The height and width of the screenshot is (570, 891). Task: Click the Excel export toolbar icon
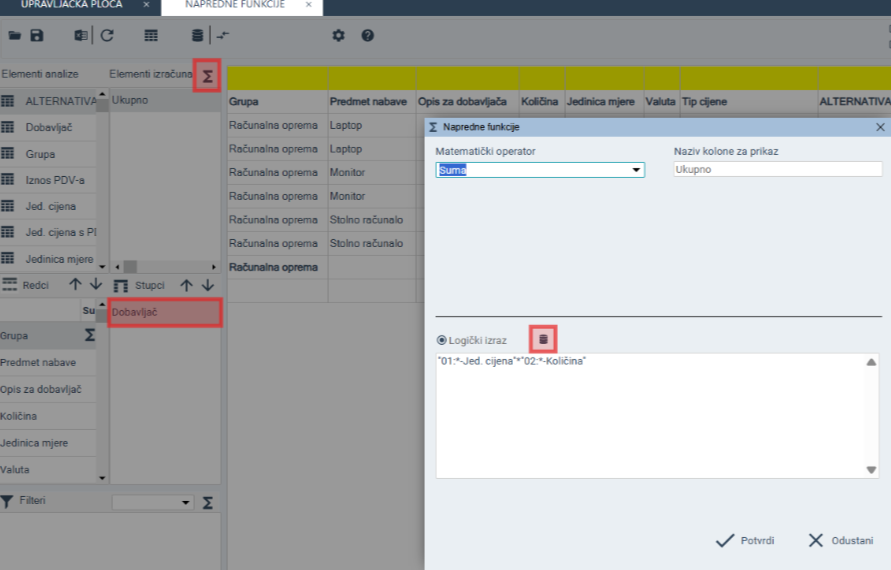[x=80, y=36]
